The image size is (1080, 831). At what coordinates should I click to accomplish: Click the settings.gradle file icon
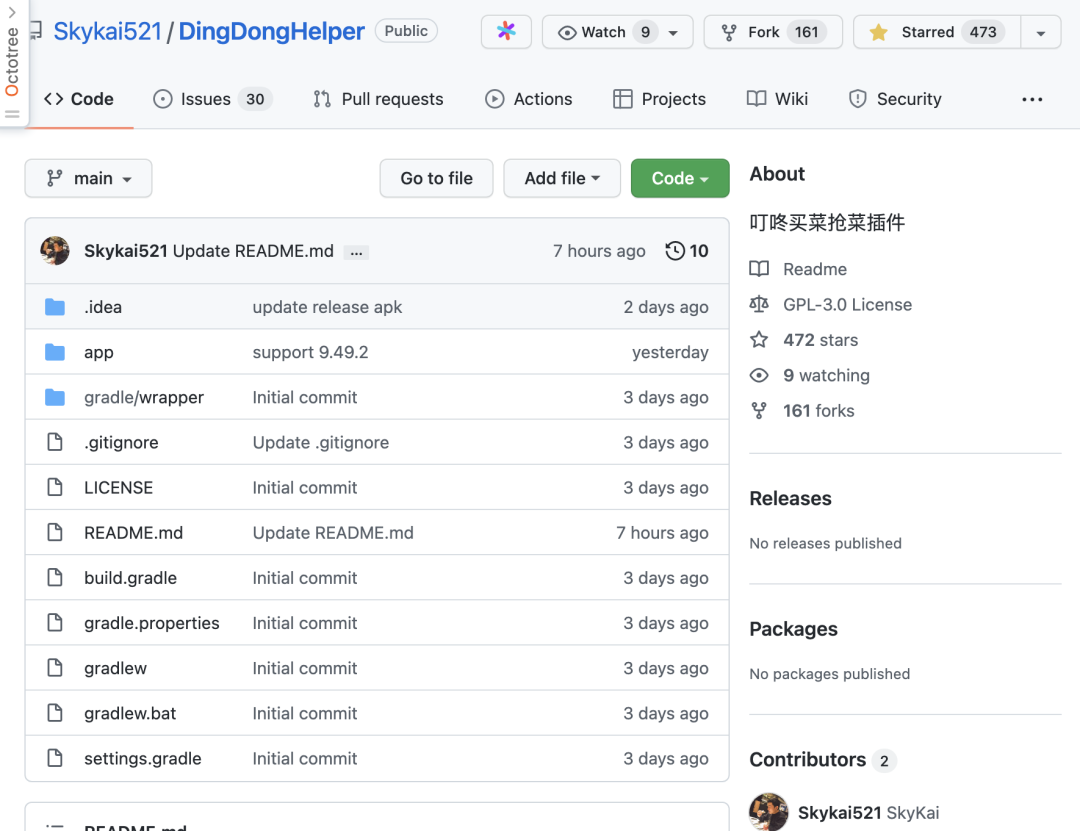[55, 758]
